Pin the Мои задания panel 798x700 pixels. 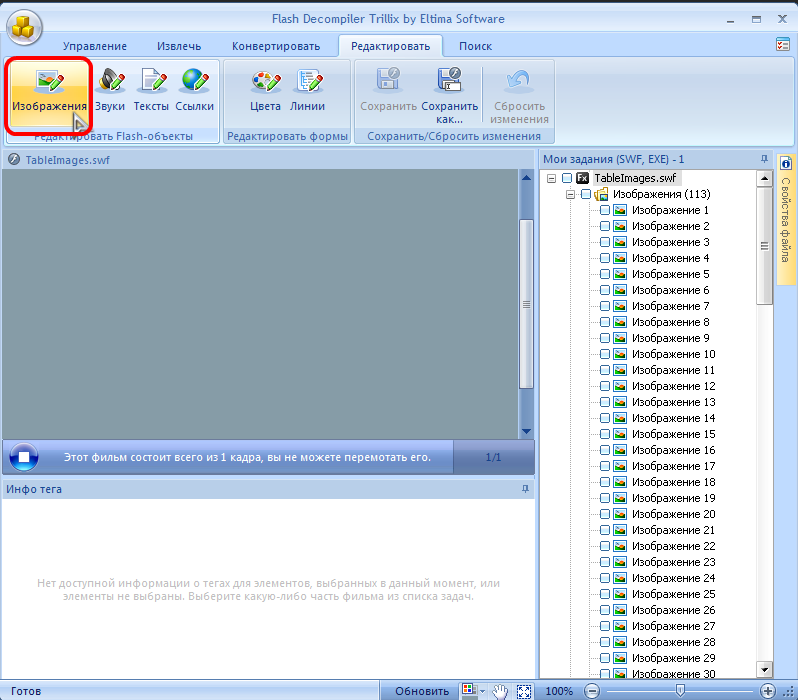(x=764, y=159)
